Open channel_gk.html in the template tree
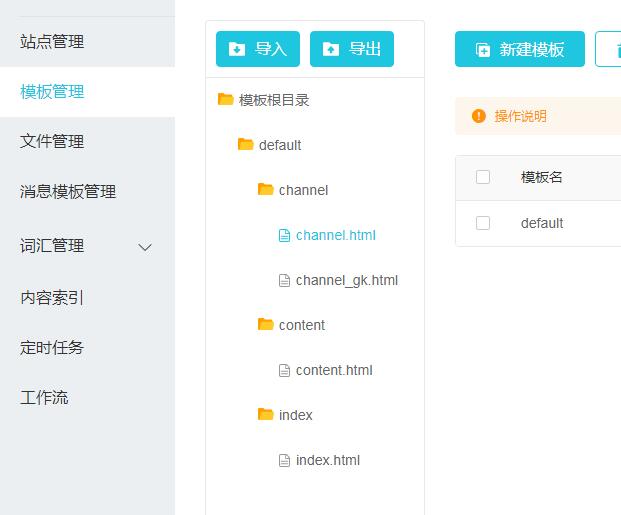The image size is (621, 515). point(346,280)
